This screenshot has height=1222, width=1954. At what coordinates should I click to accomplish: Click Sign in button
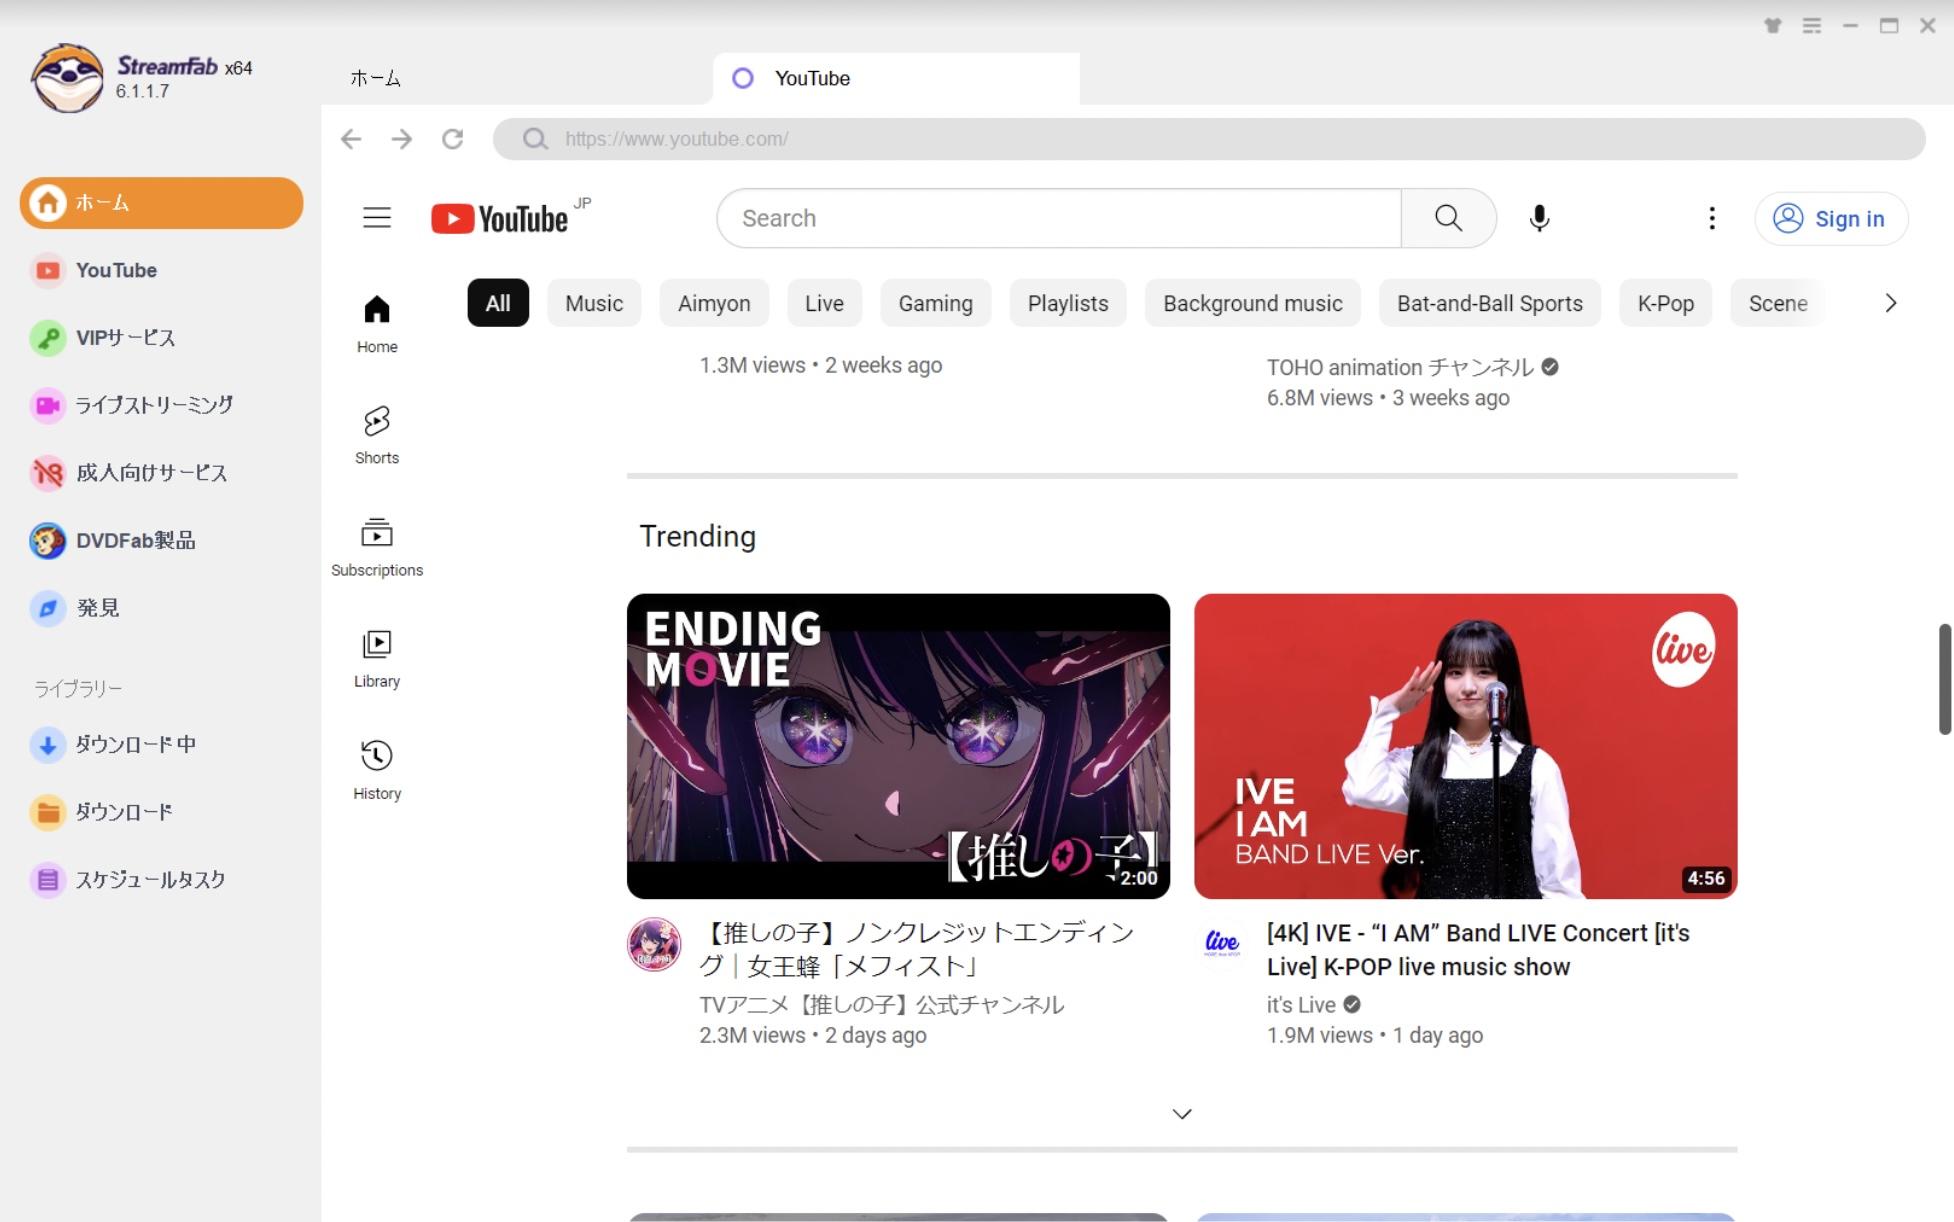coord(1830,218)
